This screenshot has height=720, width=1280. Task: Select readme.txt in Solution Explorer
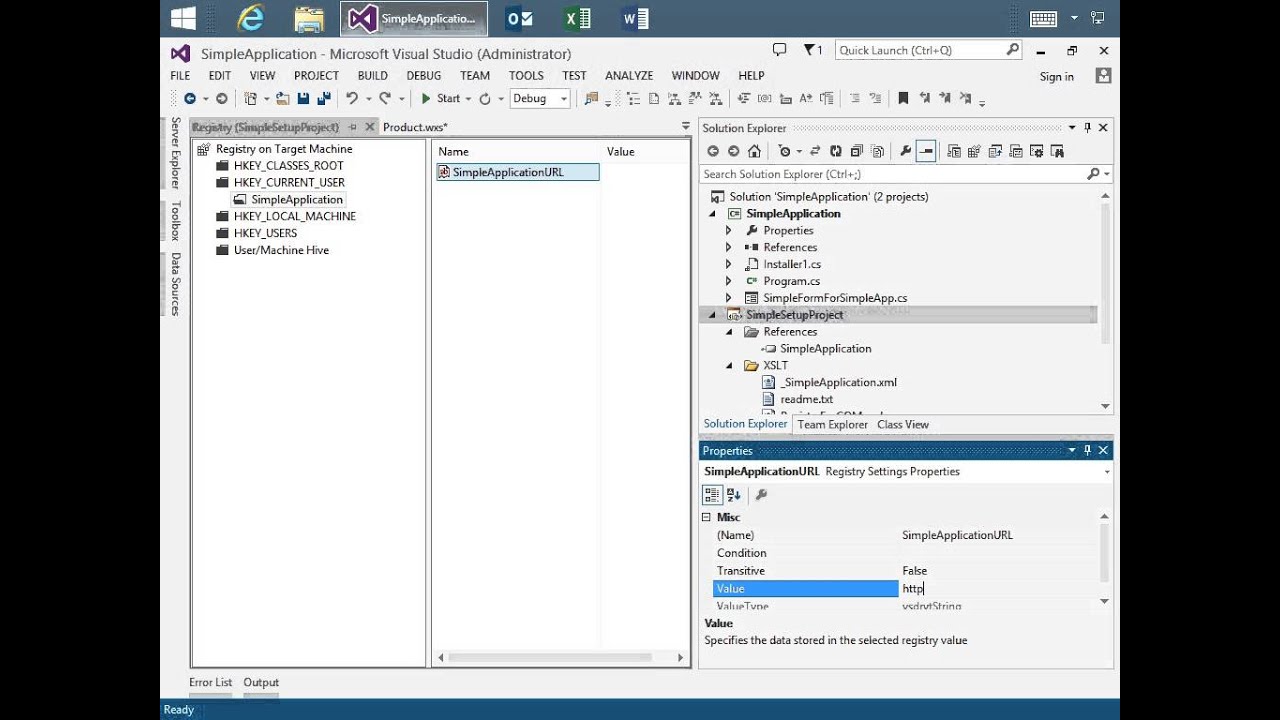click(x=806, y=399)
